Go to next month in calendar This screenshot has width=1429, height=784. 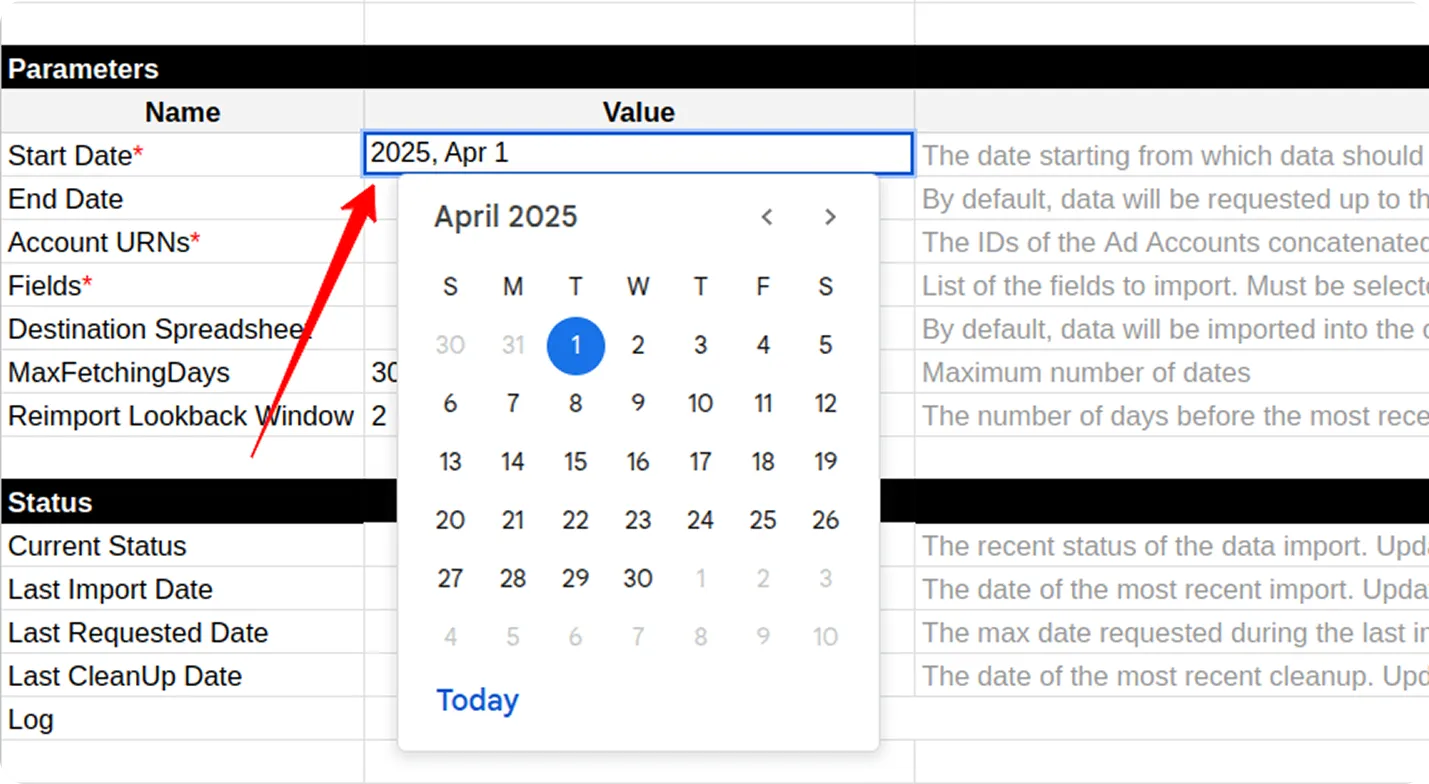point(830,217)
